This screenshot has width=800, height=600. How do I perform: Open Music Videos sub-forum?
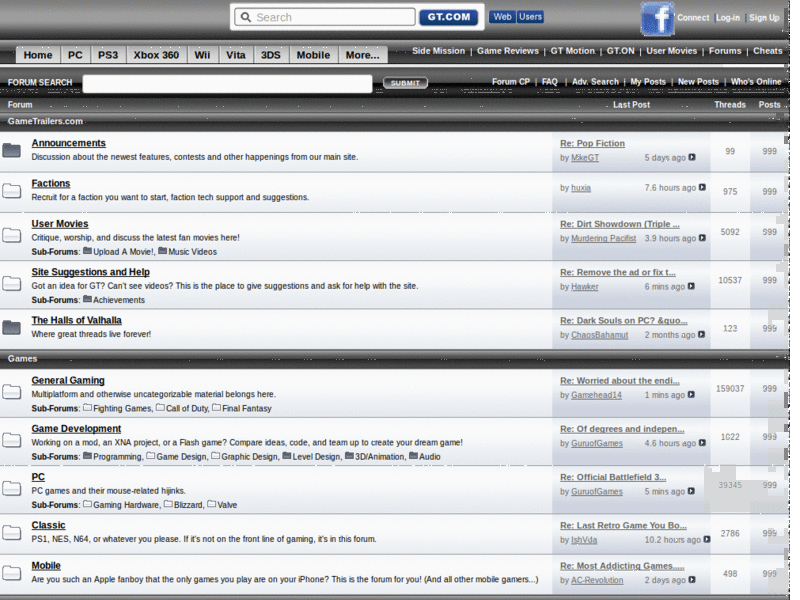click(192, 252)
